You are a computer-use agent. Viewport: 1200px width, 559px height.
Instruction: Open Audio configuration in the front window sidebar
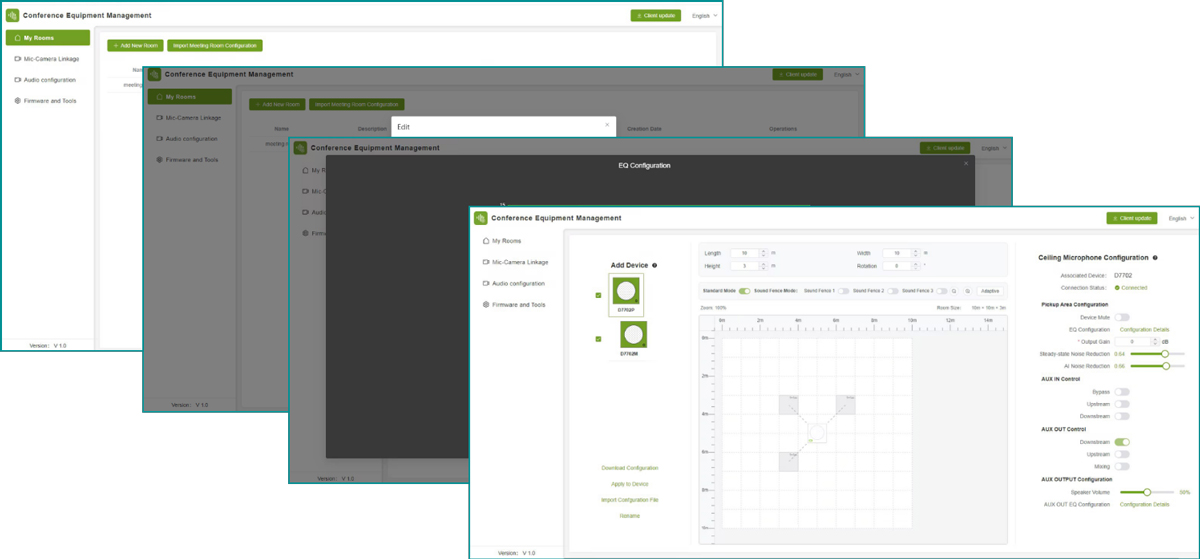(513, 283)
